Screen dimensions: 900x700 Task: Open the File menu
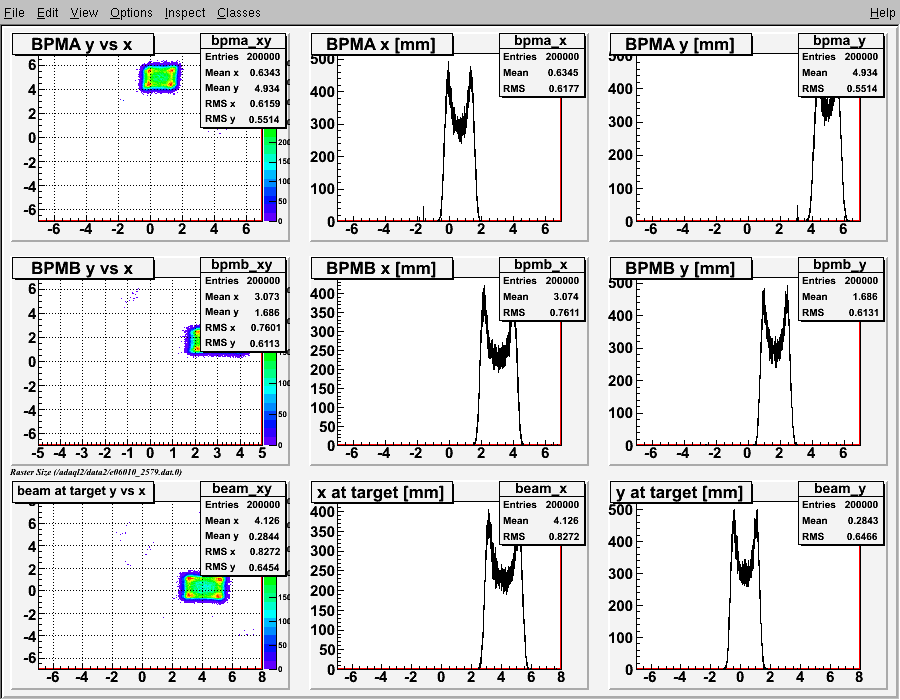tap(14, 12)
